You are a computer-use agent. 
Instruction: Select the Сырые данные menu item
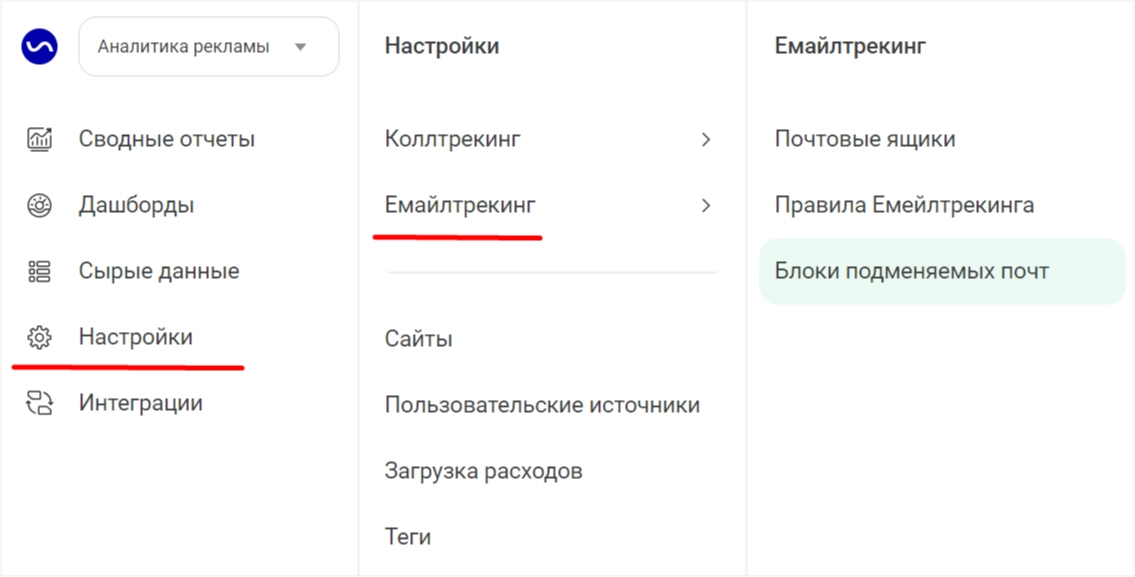point(159,271)
